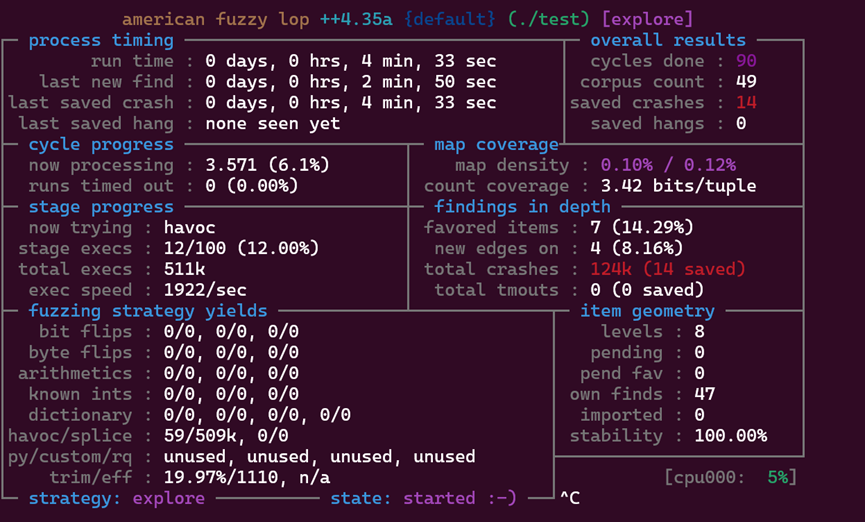Select the '++4.35a' version text
The height and width of the screenshot is (522, 865).
pyautogui.click(x=356, y=20)
